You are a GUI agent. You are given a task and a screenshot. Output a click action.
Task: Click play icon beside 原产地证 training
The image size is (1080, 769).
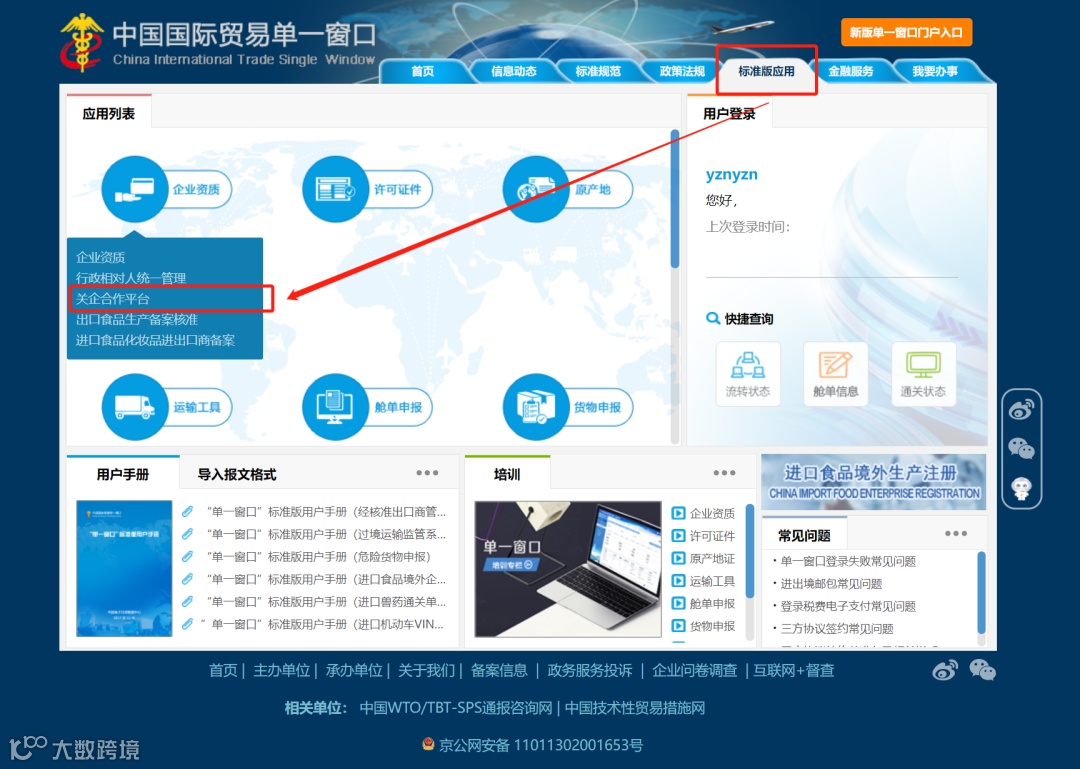pyautogui.click(x=678, y=558)
